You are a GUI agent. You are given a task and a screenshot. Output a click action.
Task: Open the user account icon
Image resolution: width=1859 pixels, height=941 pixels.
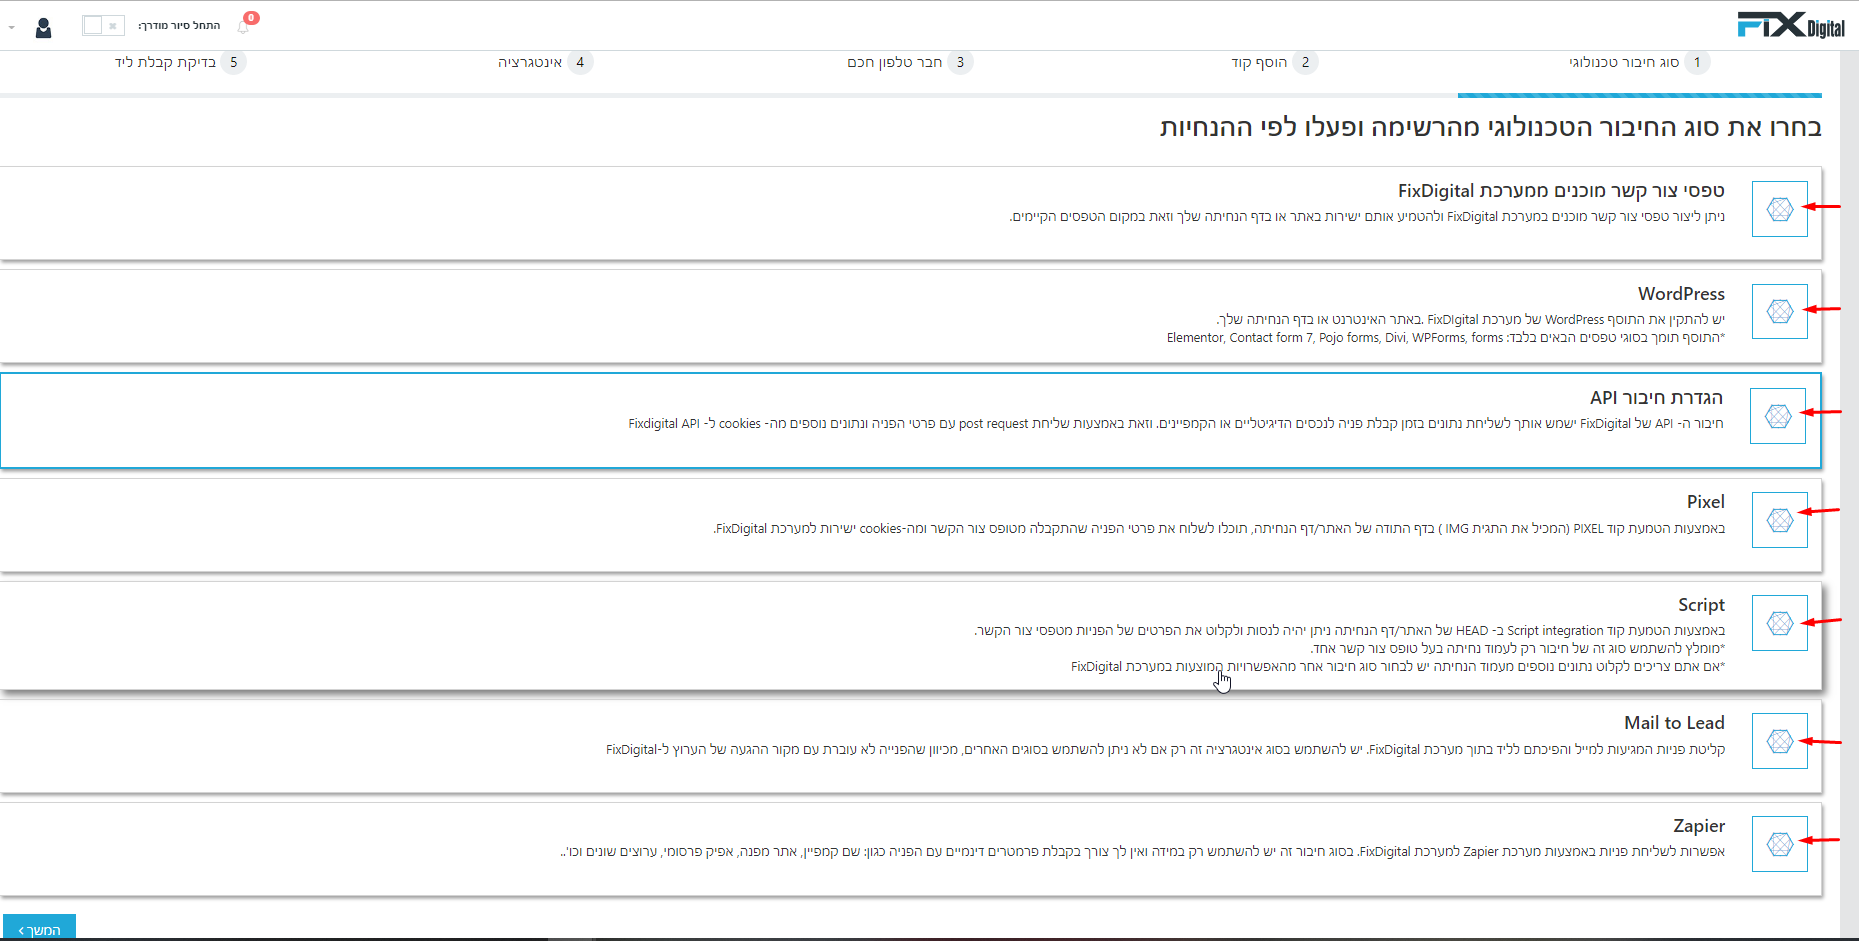tap(43, 28)
